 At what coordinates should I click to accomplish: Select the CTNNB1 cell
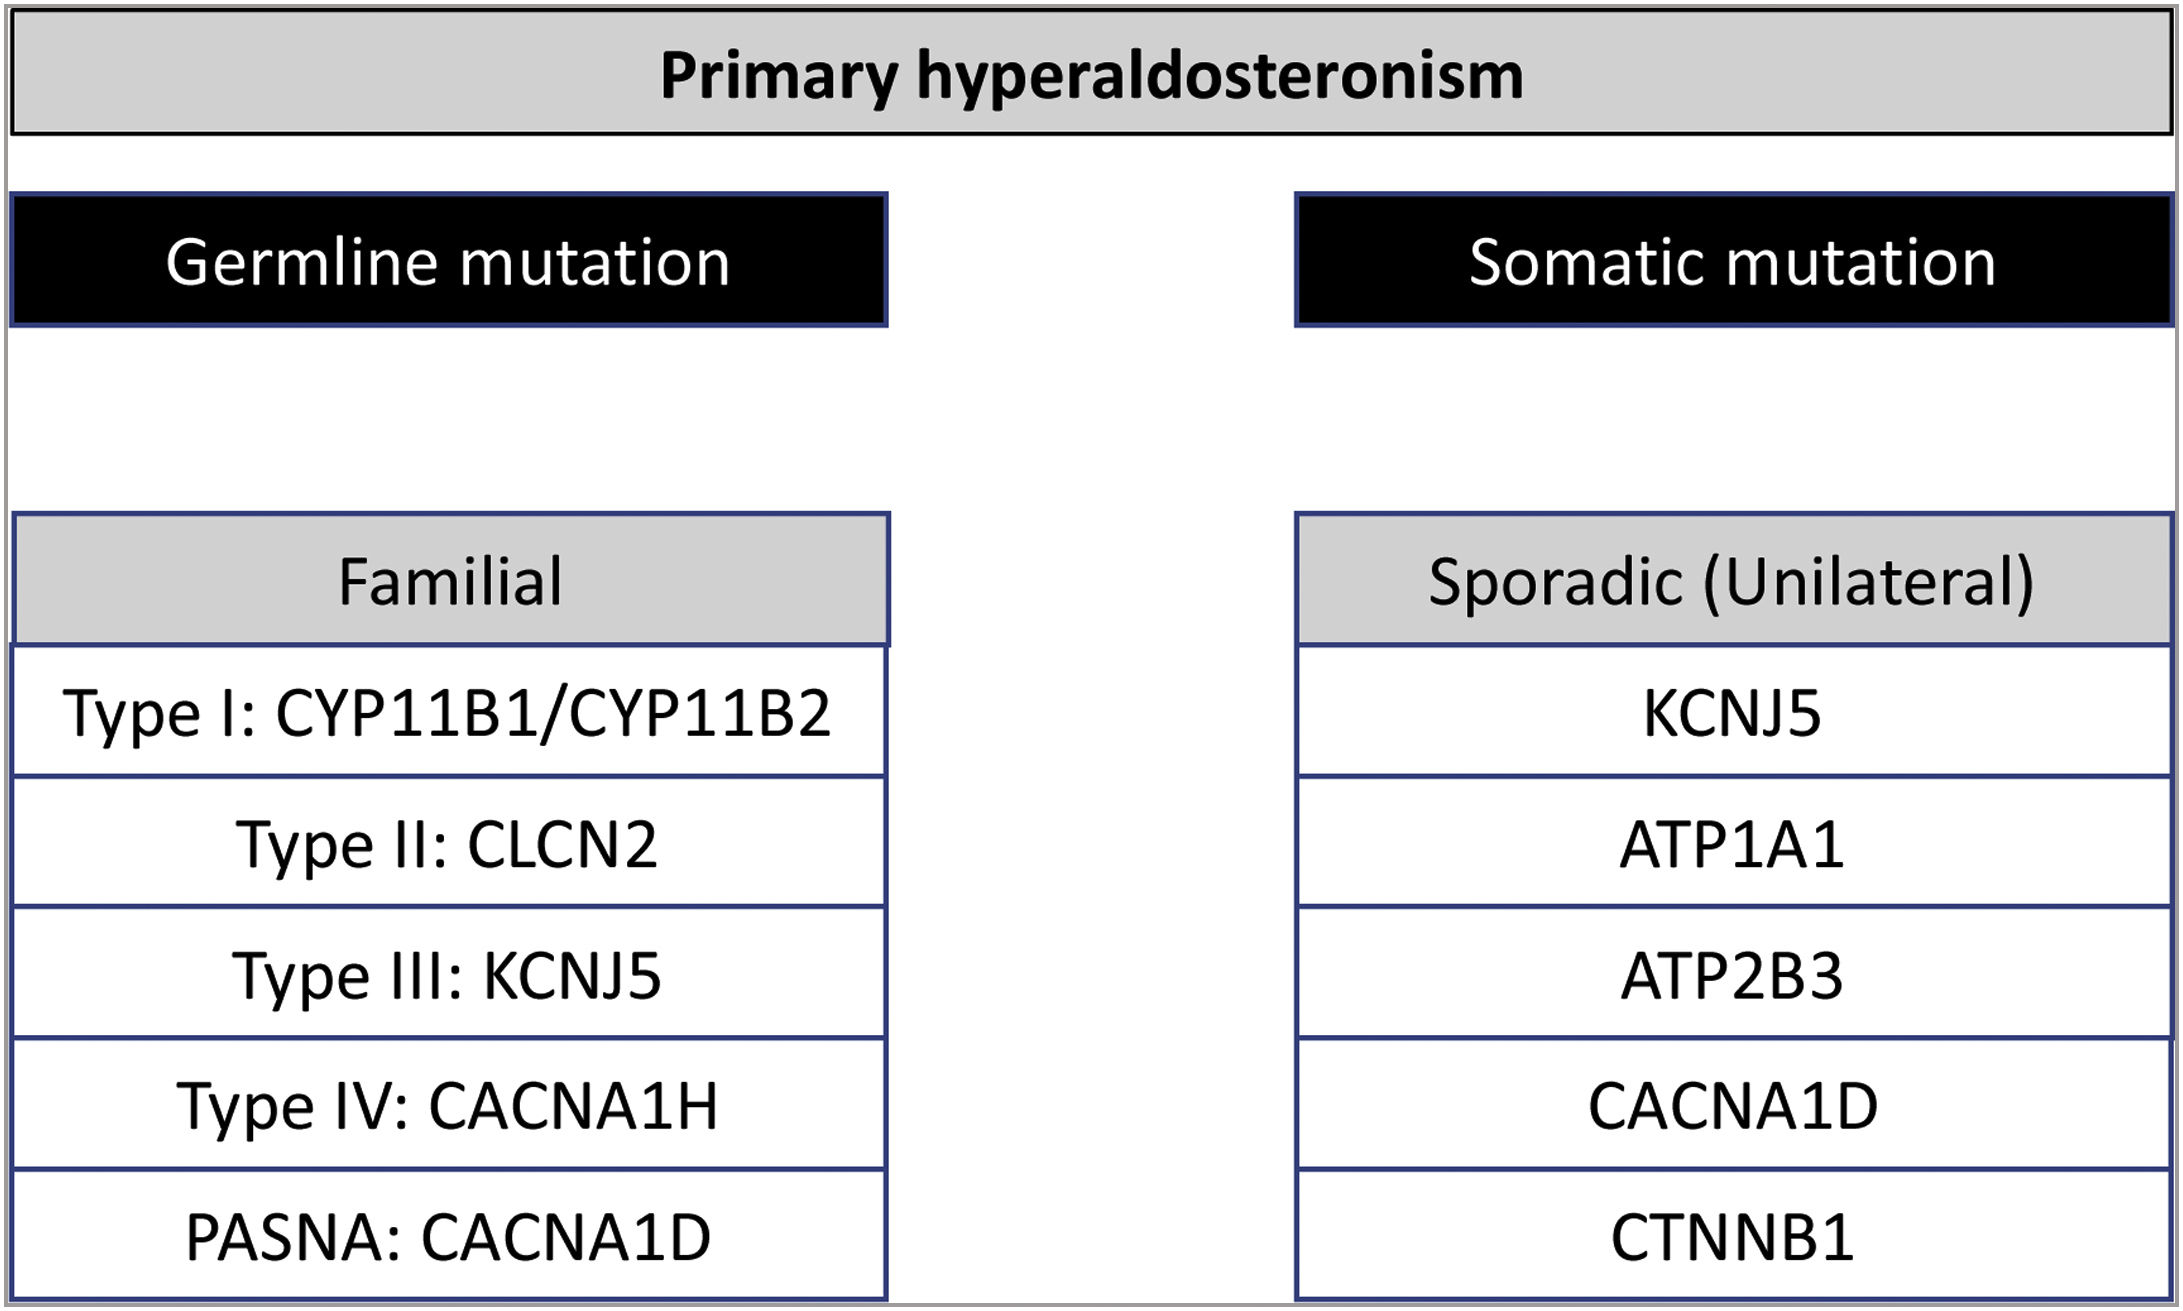point(1732,1237)
